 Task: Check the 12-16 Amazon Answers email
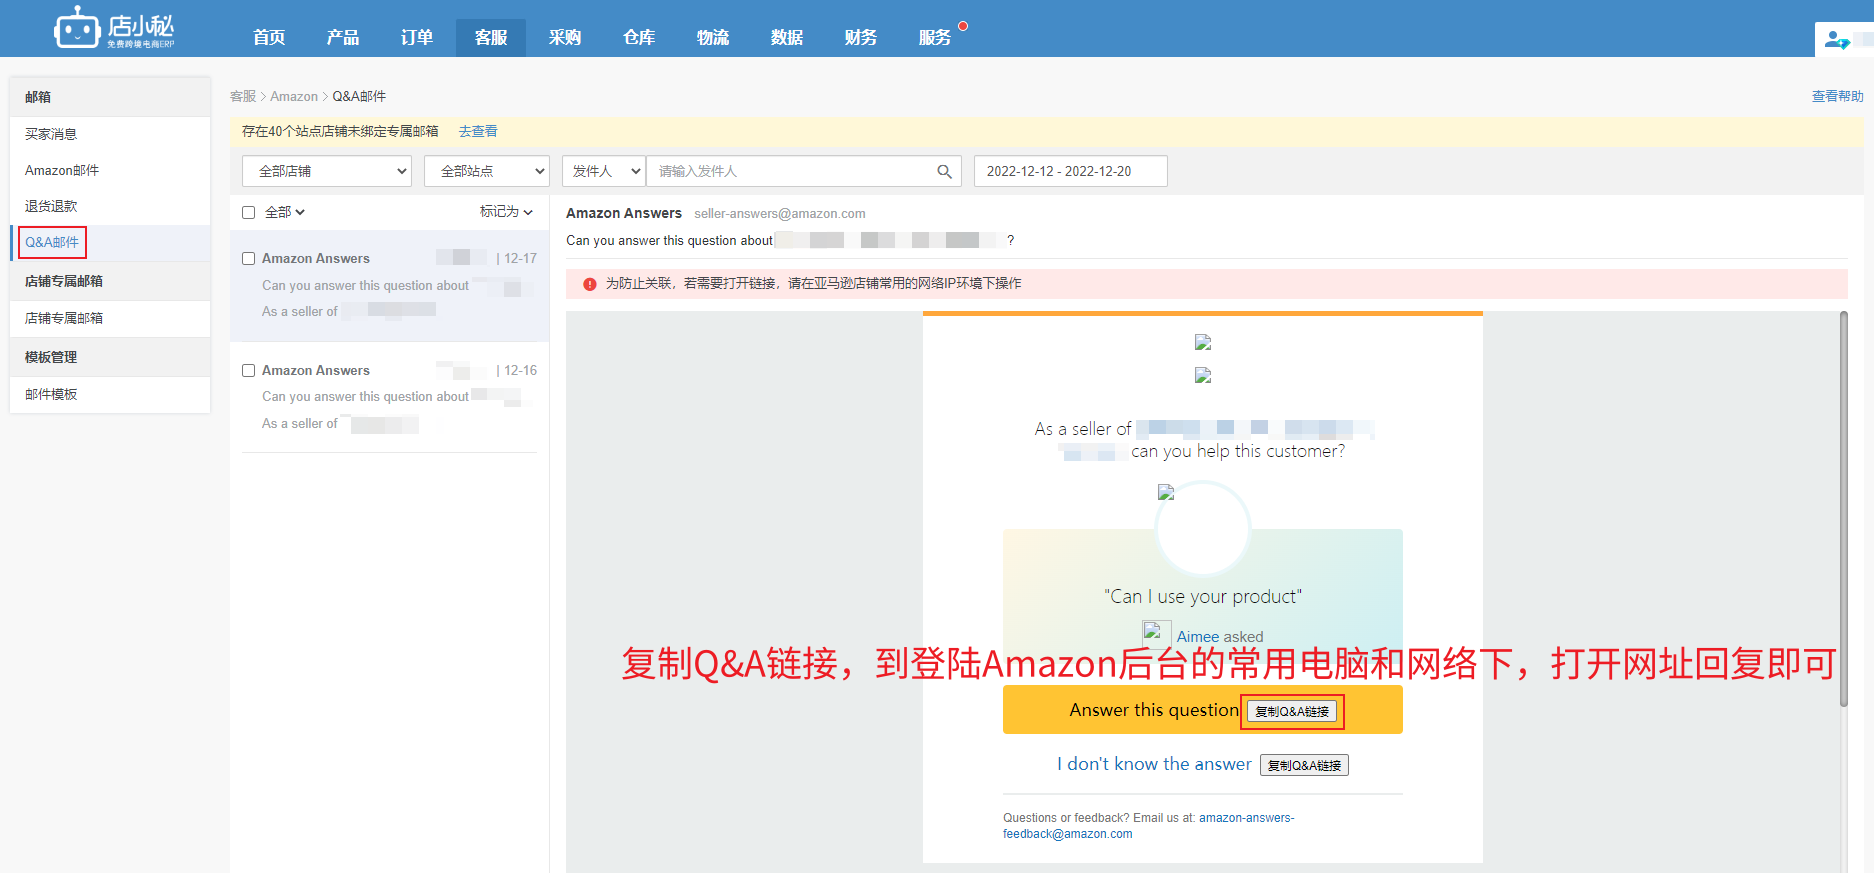point(249,370)
